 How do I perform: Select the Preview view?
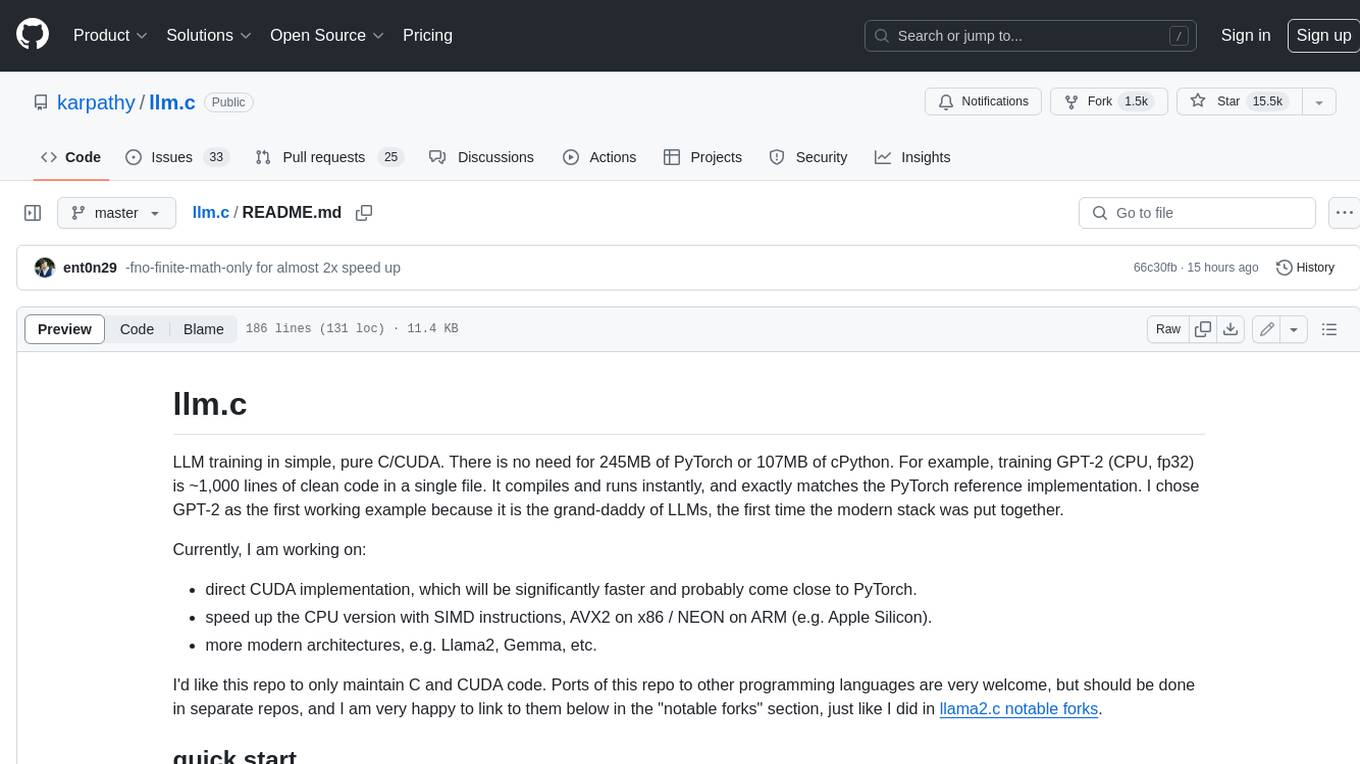pos(64,329)
